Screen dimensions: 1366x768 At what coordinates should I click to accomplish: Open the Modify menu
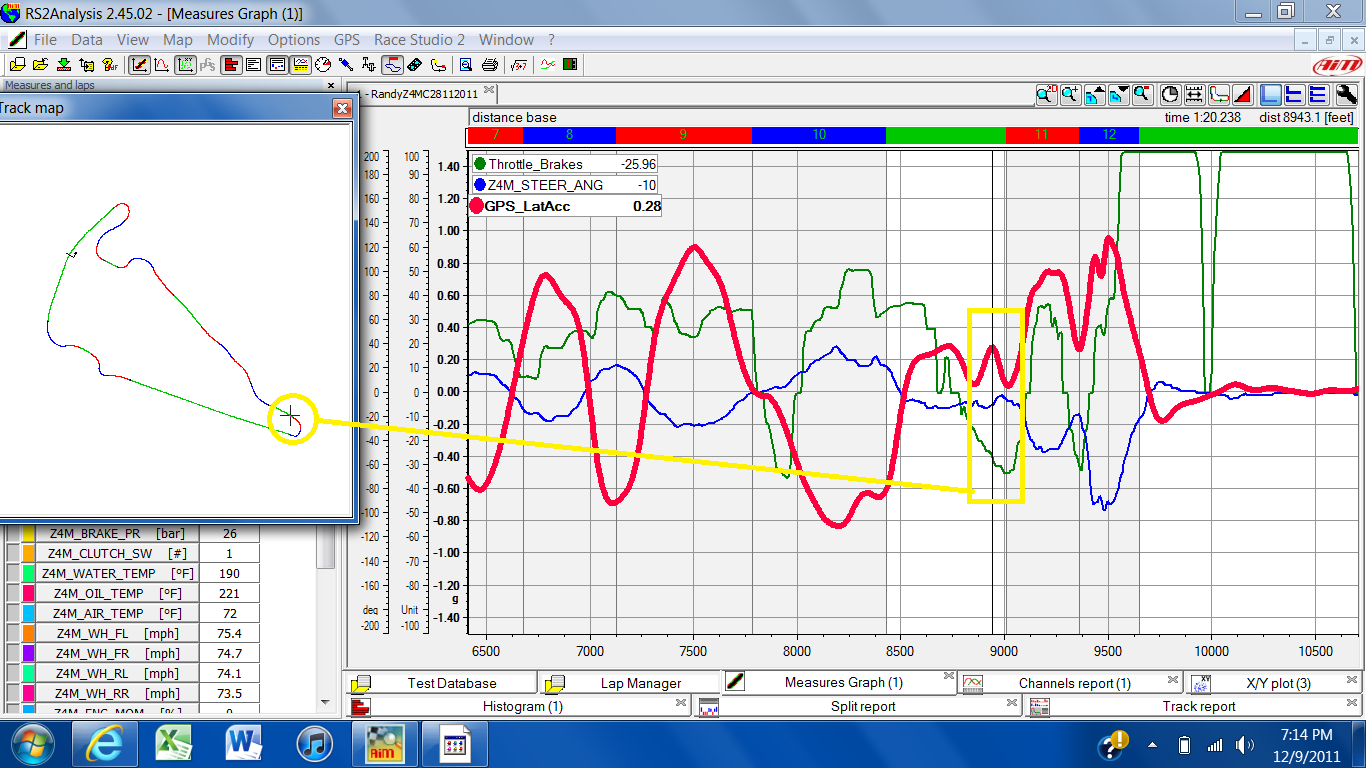point(230,40)
